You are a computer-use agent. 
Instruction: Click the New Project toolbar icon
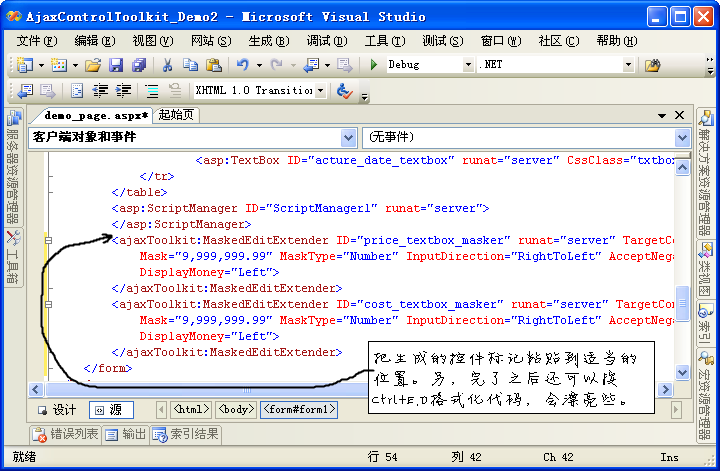(x=24, y=65)
